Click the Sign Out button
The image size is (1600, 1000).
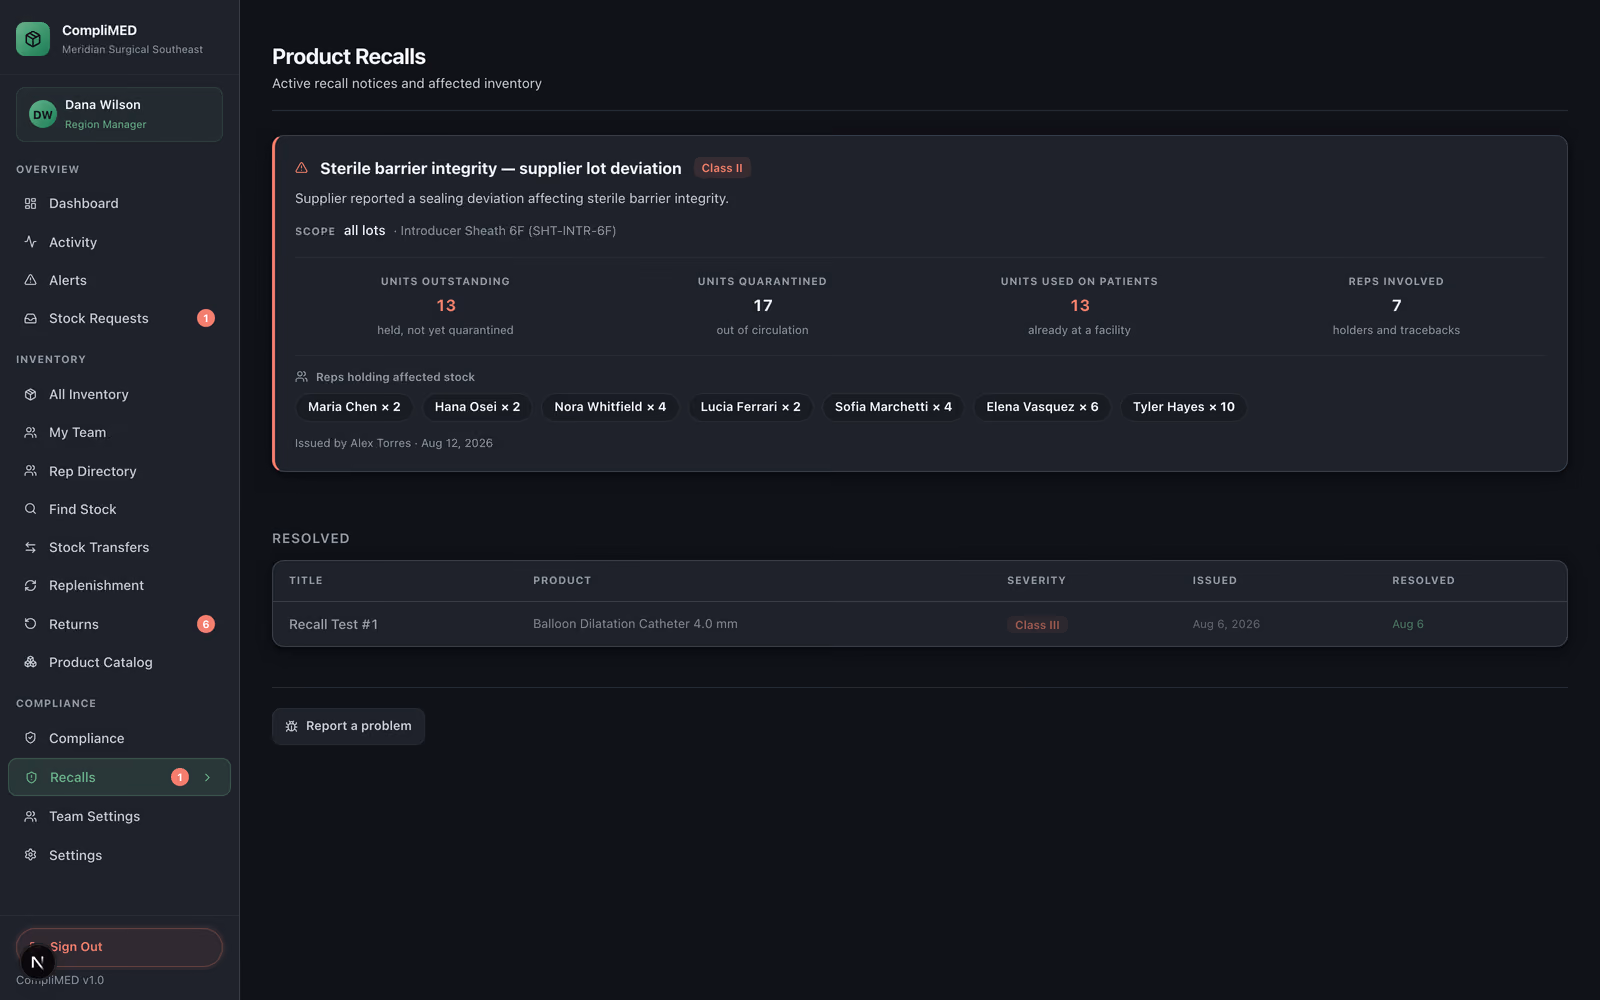(x=119, y=947)
